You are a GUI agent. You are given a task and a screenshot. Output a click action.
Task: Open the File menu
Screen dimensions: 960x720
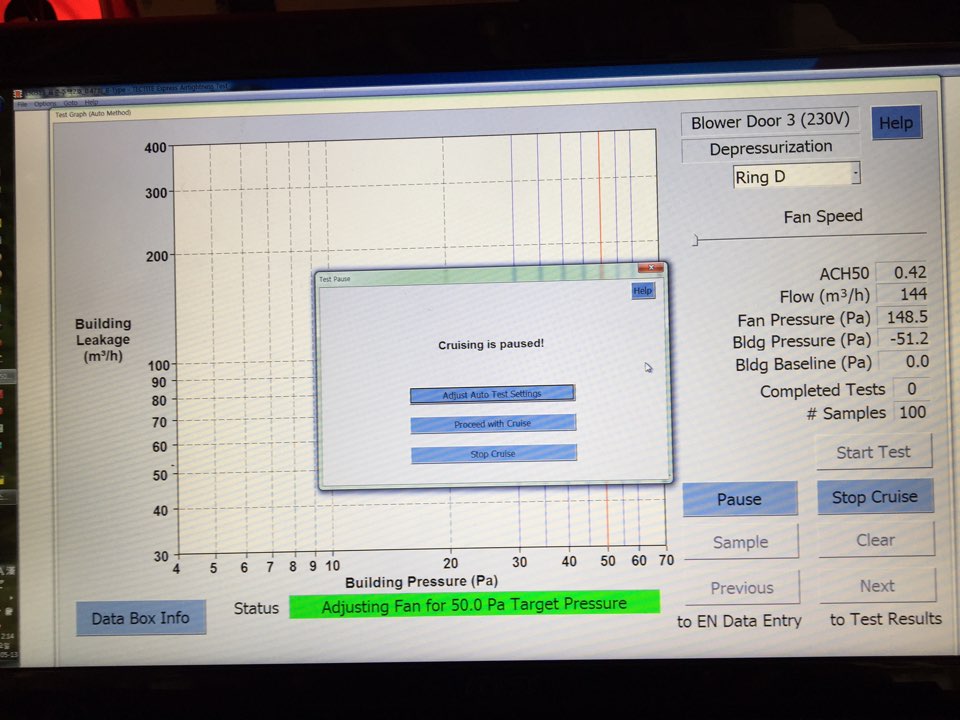point(22,103)
